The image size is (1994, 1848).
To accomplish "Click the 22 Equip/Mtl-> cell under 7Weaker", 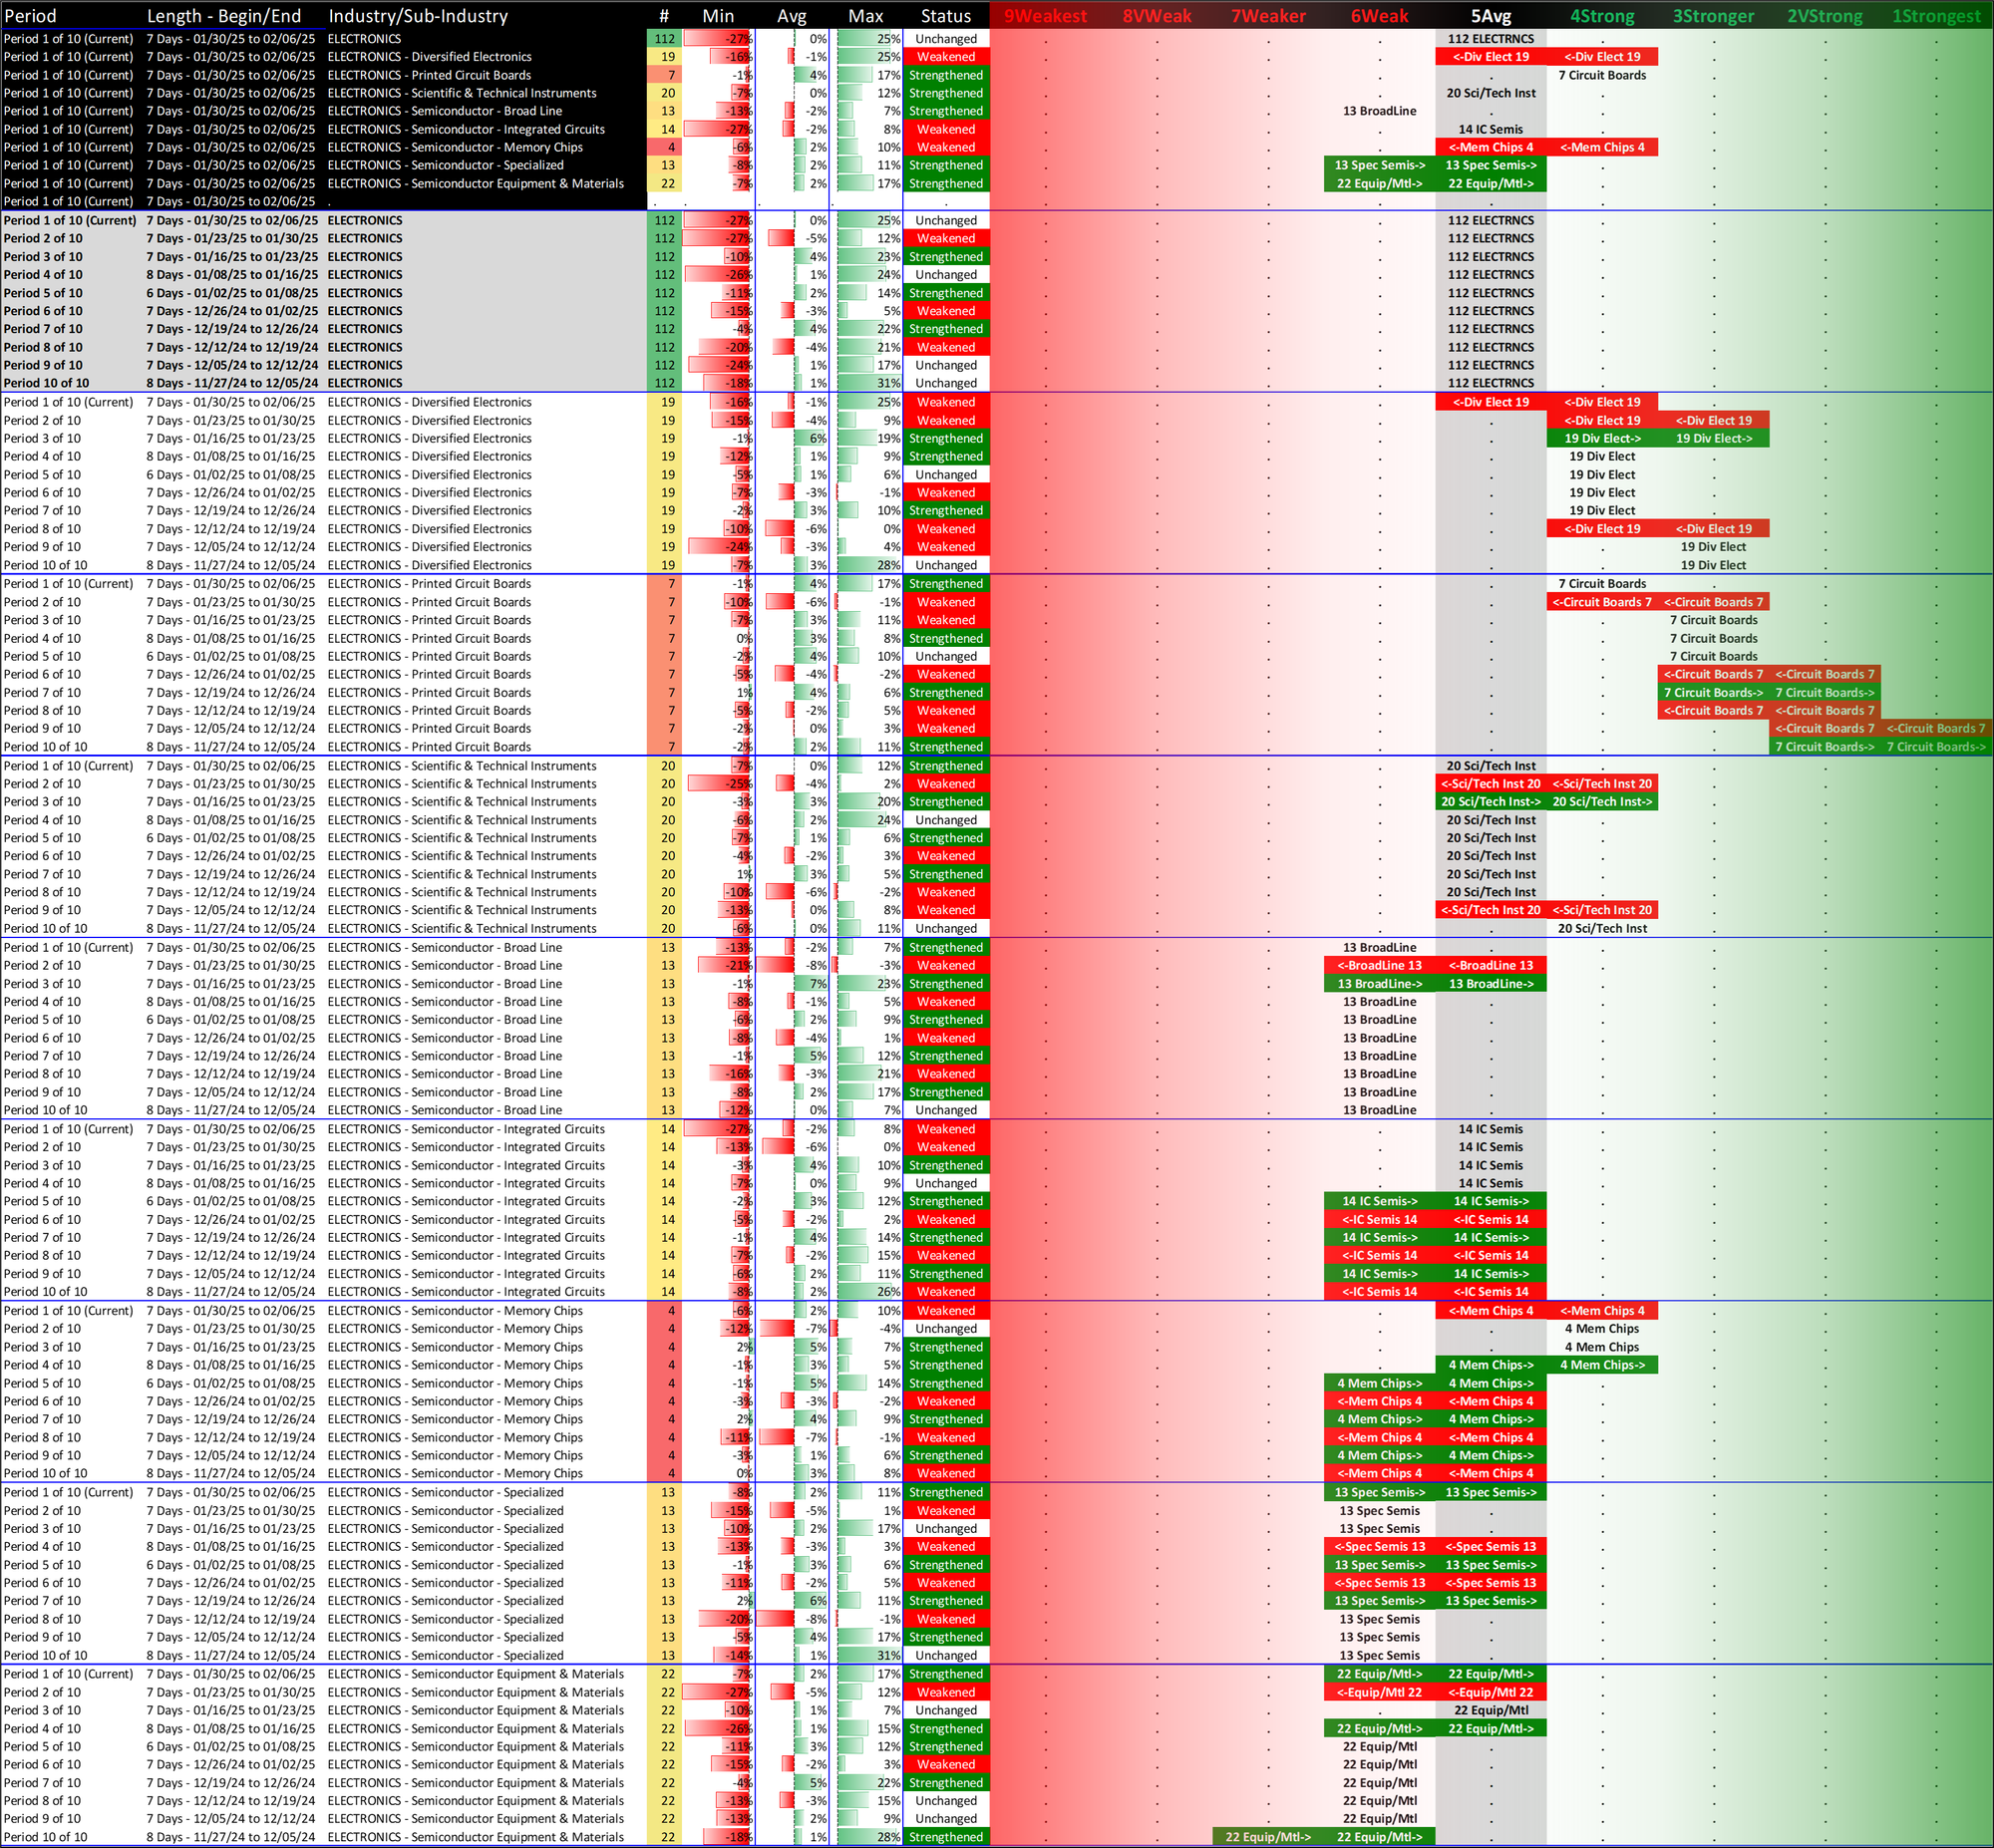I will [x=1268, y=1837].
